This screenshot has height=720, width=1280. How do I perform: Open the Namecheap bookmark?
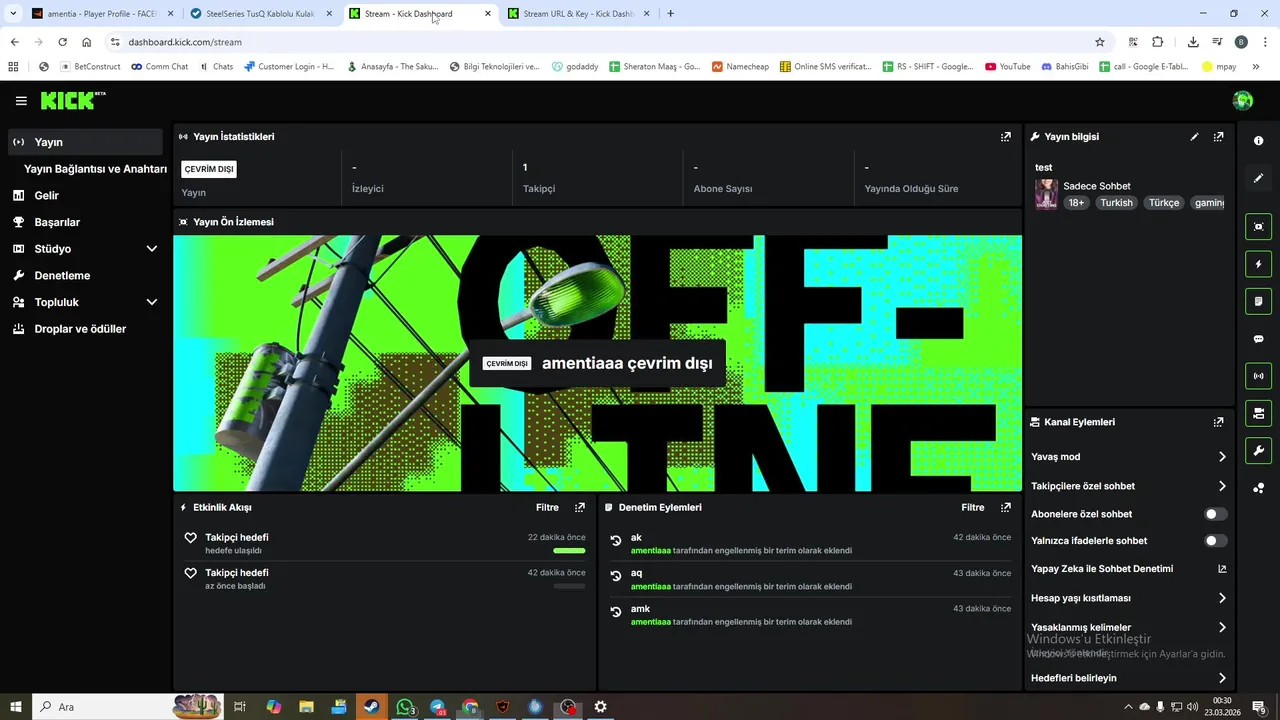pyautogui.click(x=741, y=67)
